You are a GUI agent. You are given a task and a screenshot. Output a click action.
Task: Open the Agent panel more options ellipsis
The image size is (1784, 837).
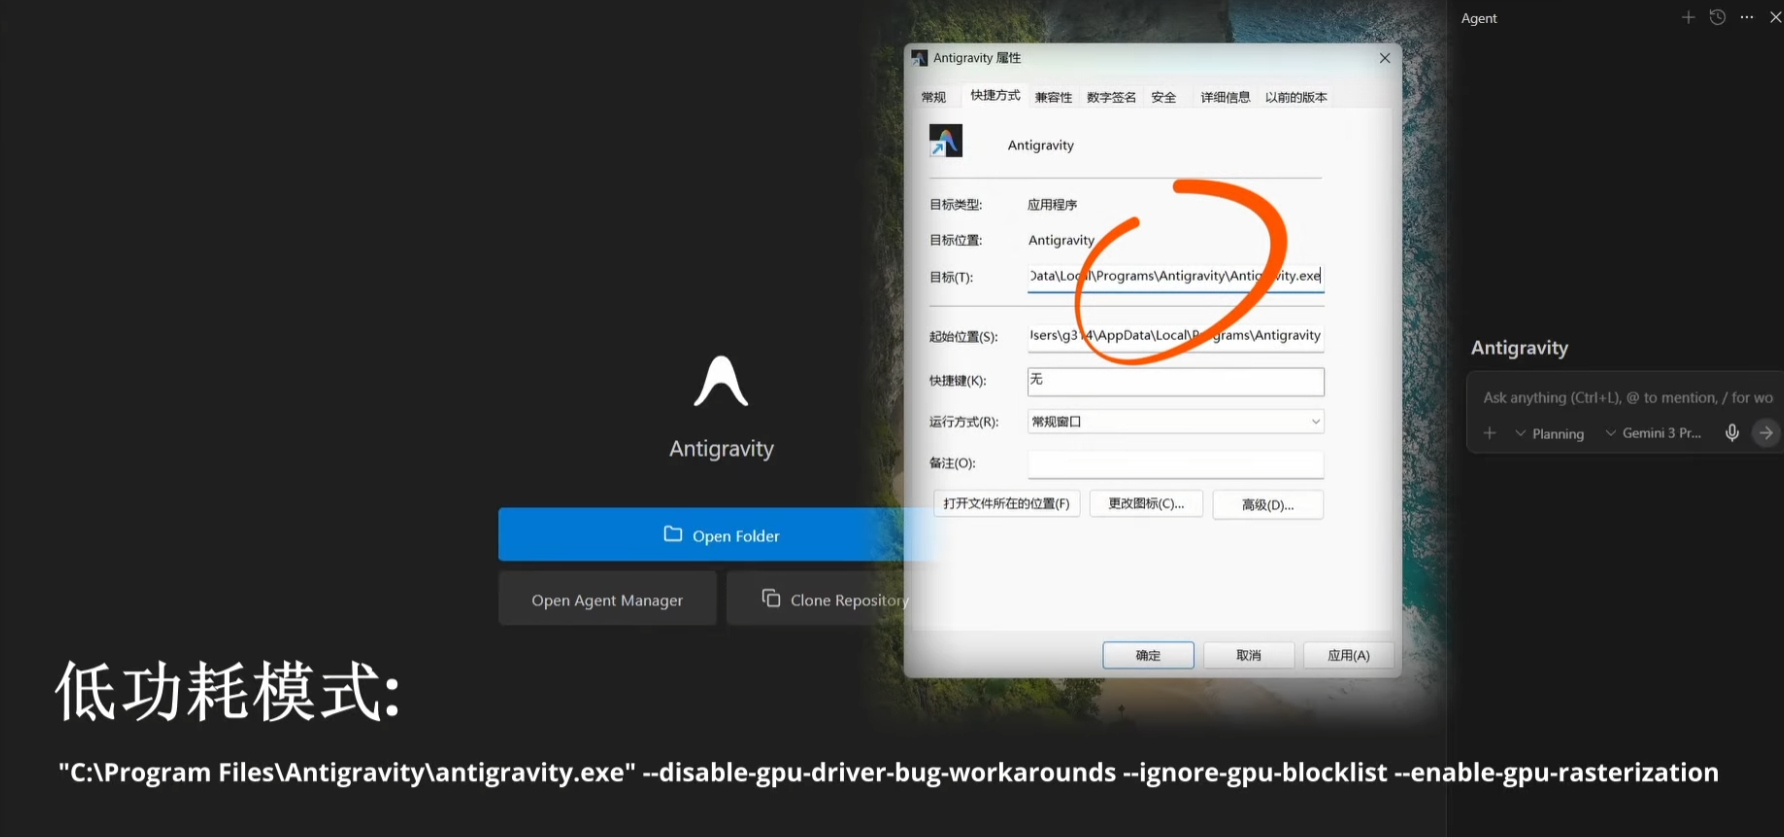pos(1747,17)
